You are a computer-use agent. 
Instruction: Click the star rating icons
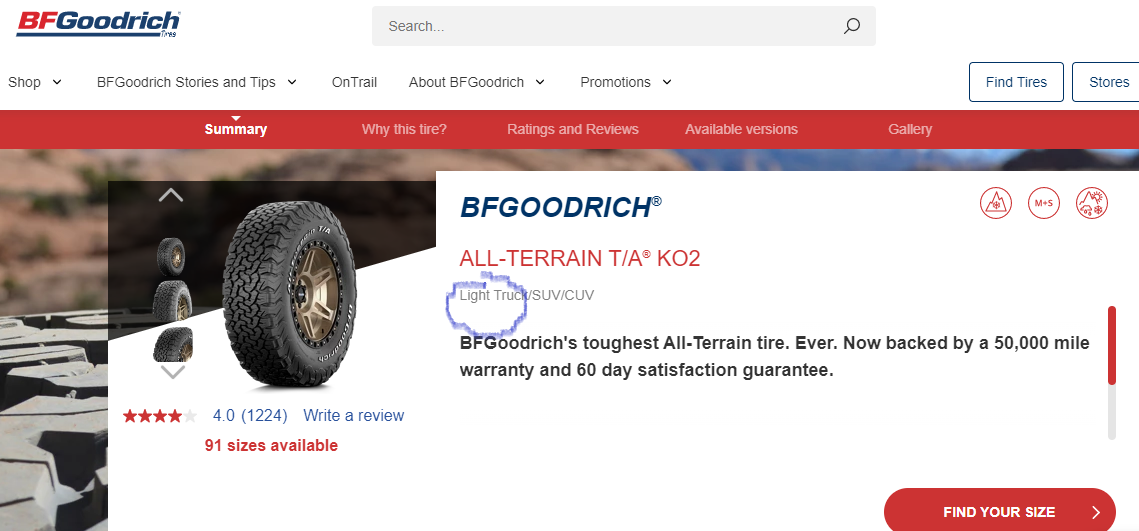click(160, 416)
